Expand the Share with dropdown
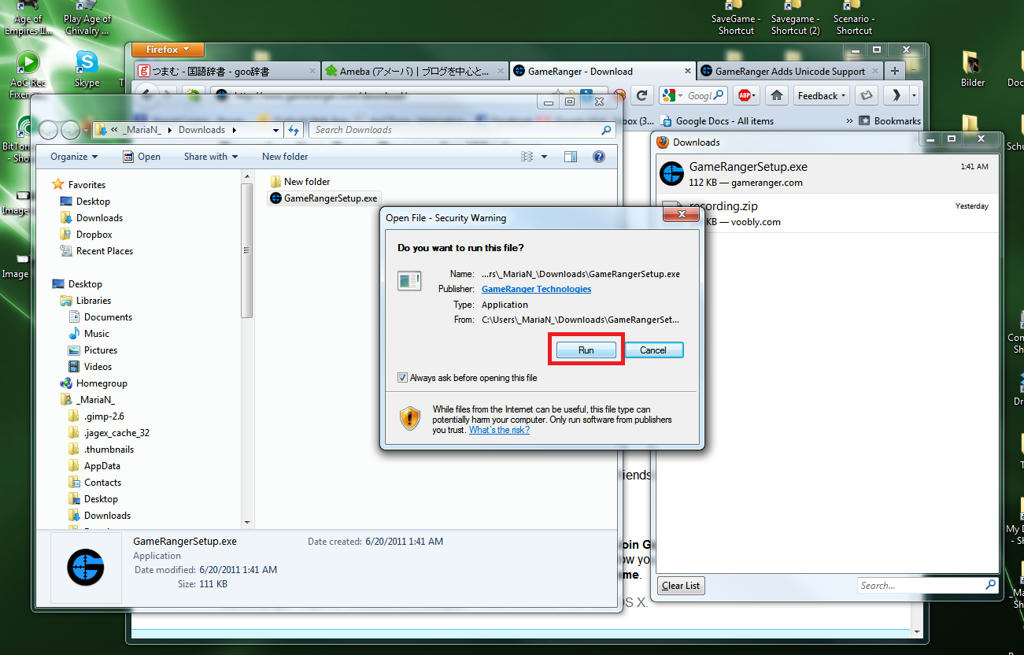This screenshot has height=655, width=1024. [210, 157]
